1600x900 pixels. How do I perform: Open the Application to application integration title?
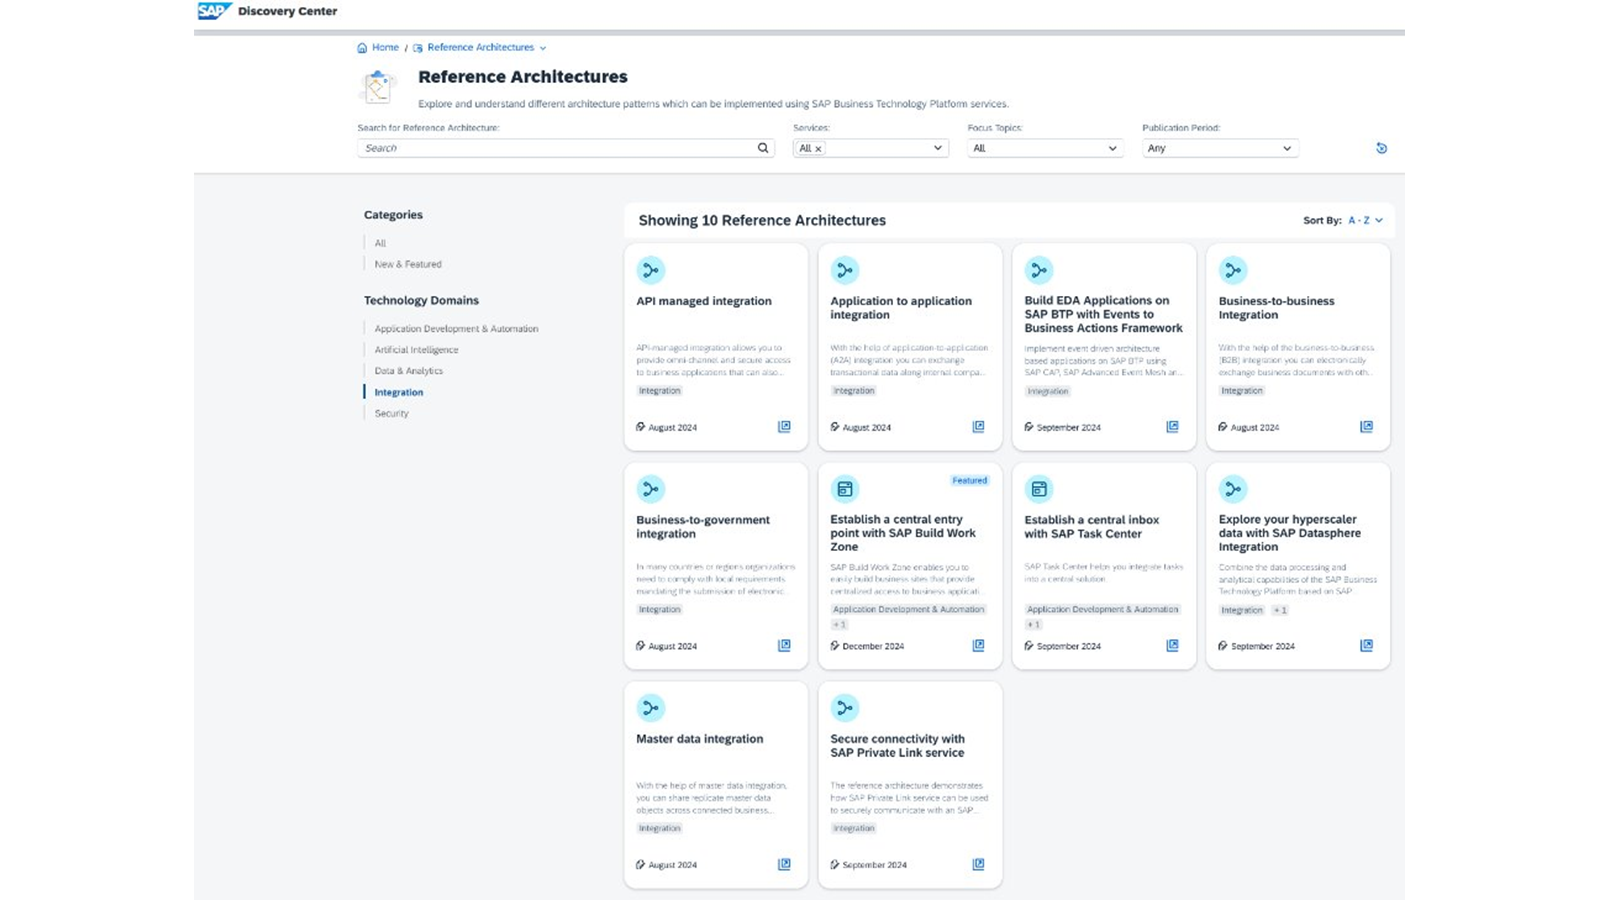[x=901, y=308]
